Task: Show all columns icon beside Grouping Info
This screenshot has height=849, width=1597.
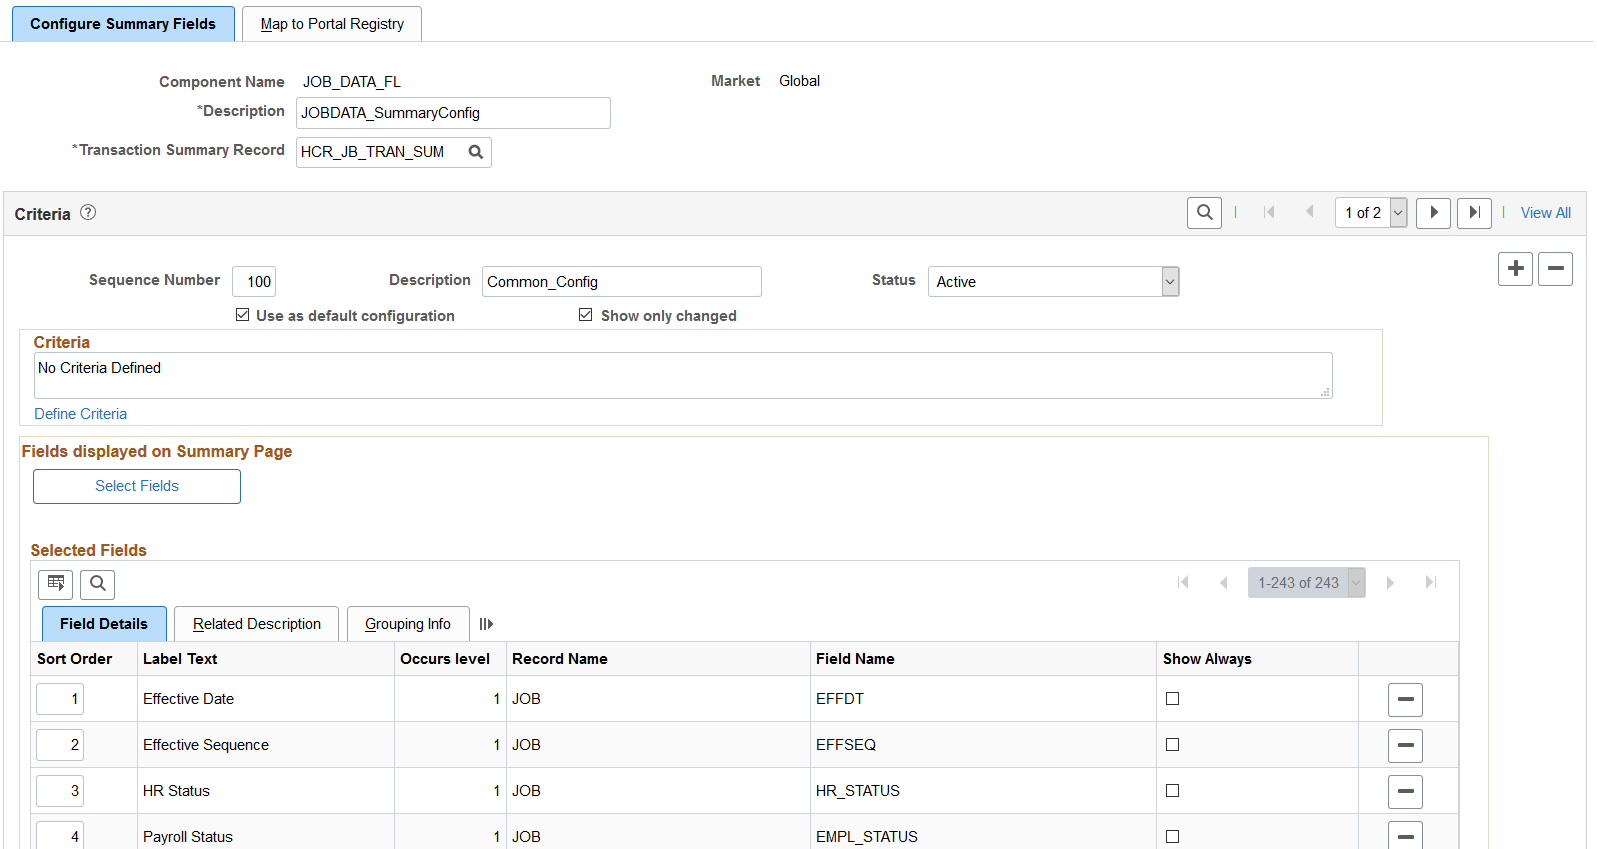Action: (486, 624)
